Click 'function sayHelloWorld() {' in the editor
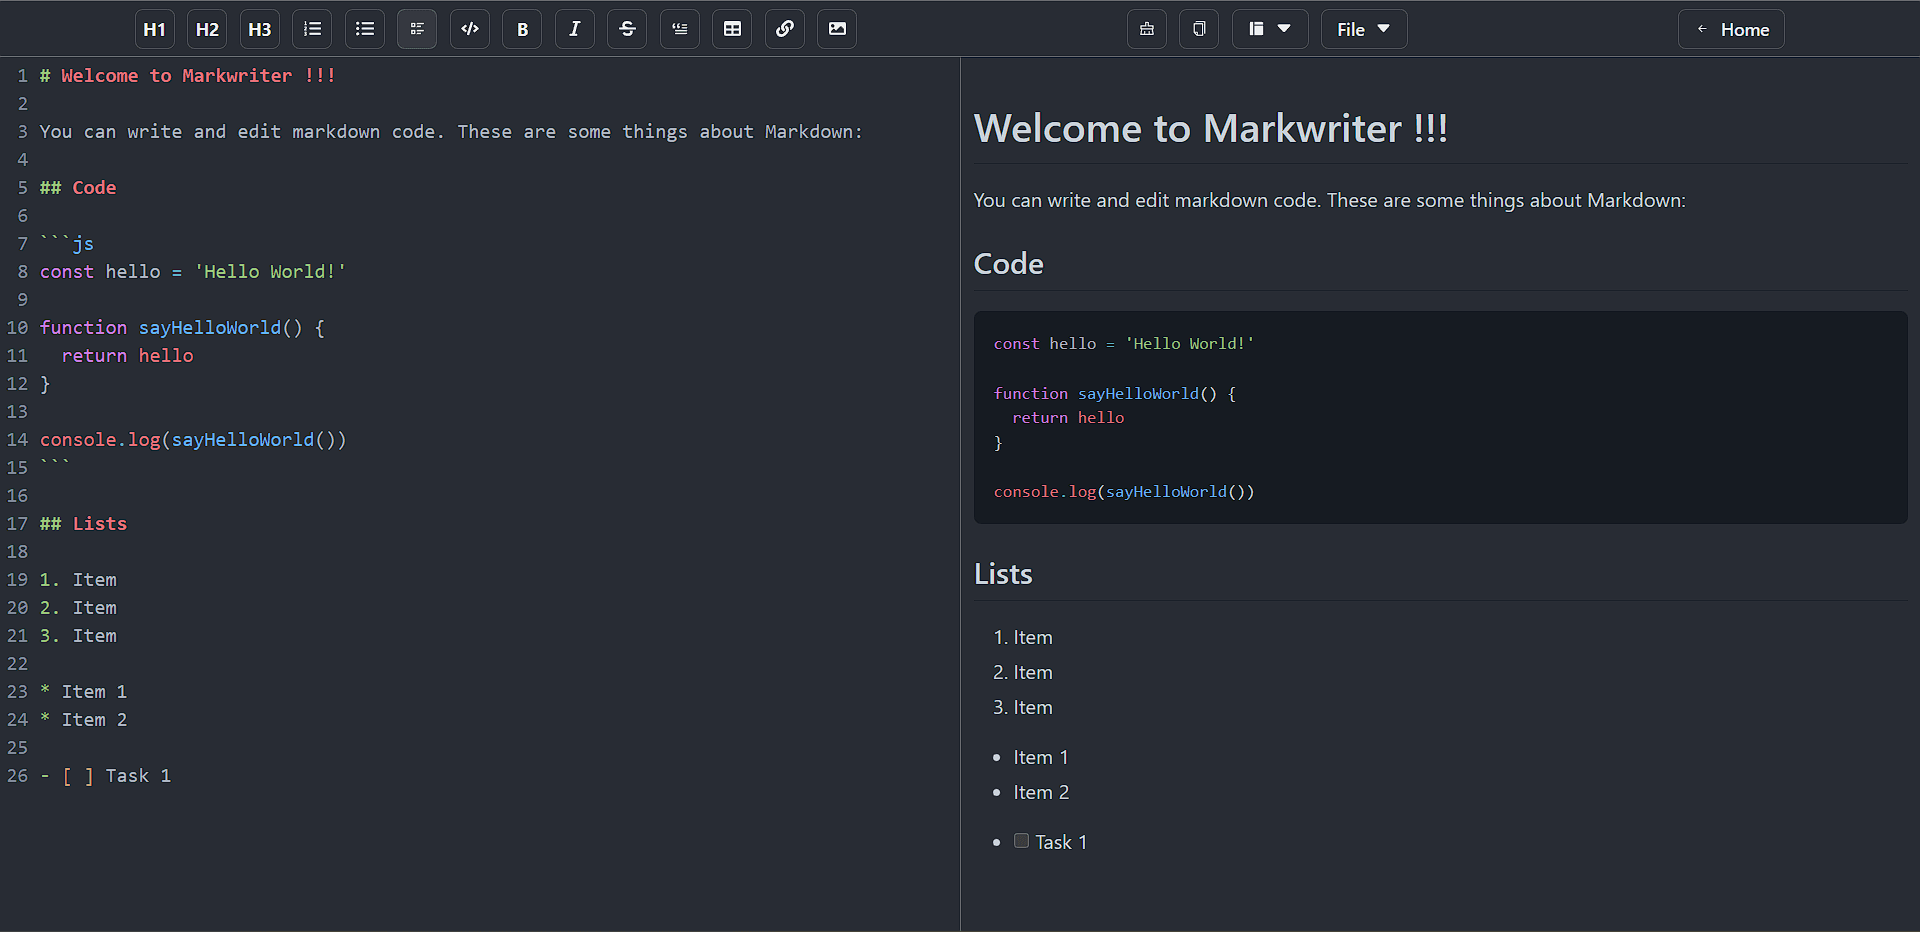 (x=182, y=328)
